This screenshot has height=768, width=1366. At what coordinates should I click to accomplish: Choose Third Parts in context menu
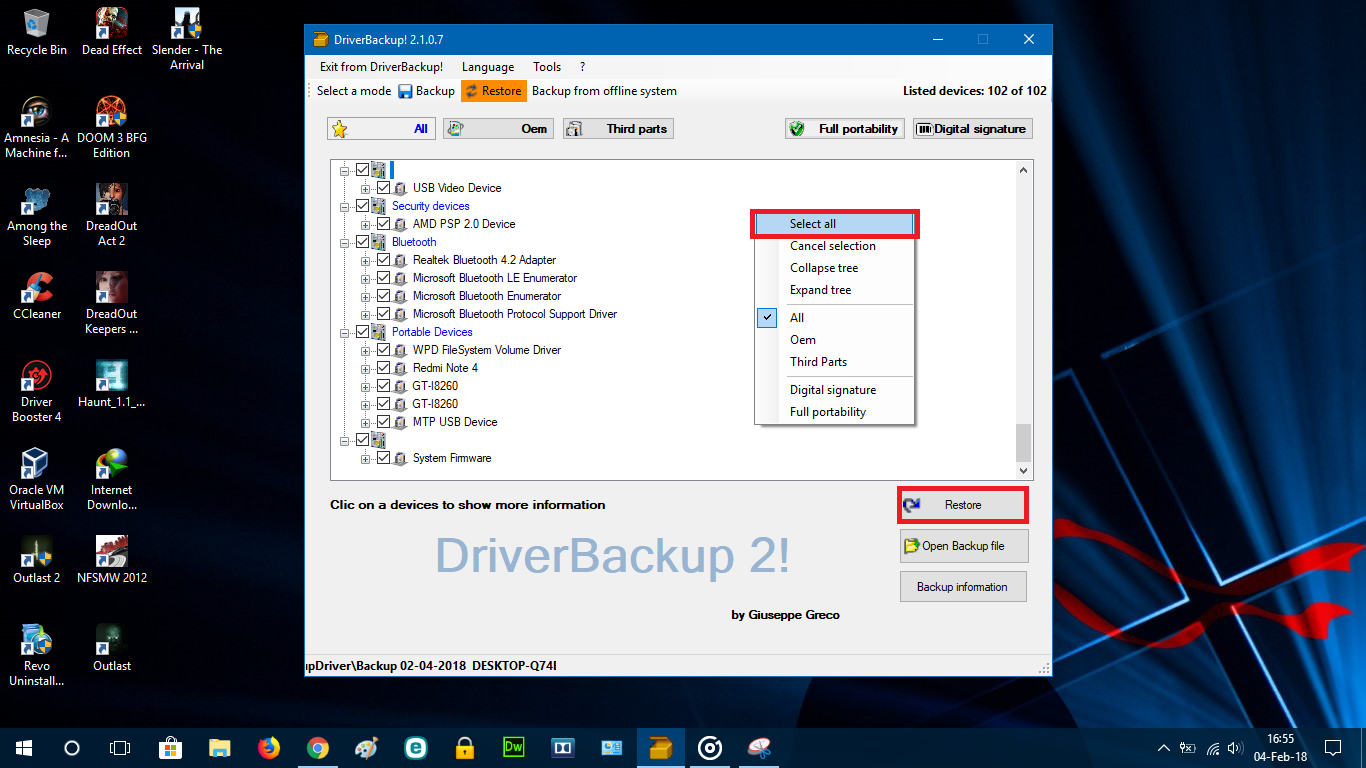(835, 362)
